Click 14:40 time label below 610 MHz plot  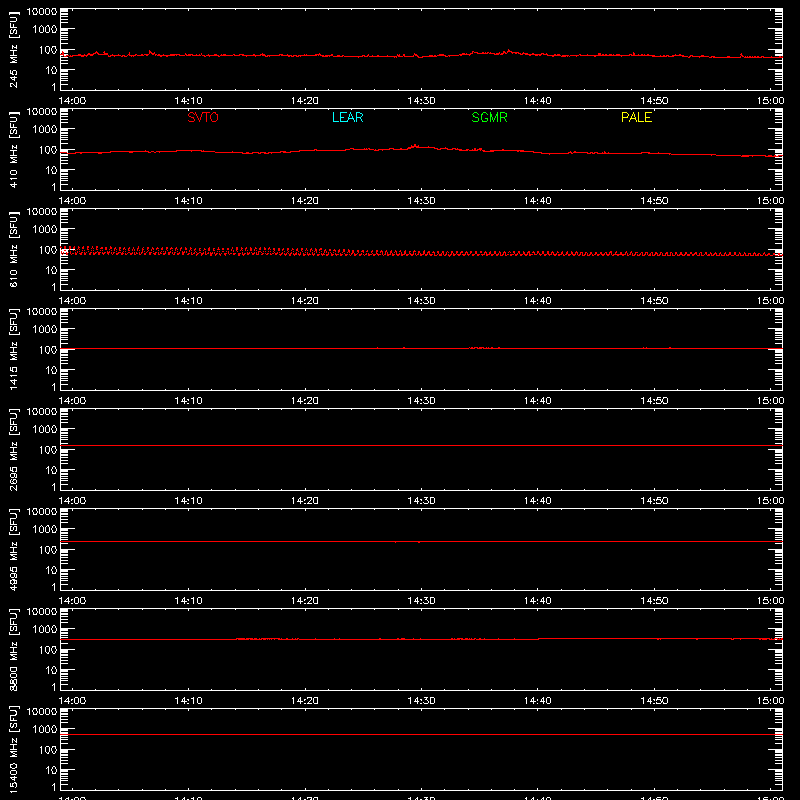click(538, 301)
